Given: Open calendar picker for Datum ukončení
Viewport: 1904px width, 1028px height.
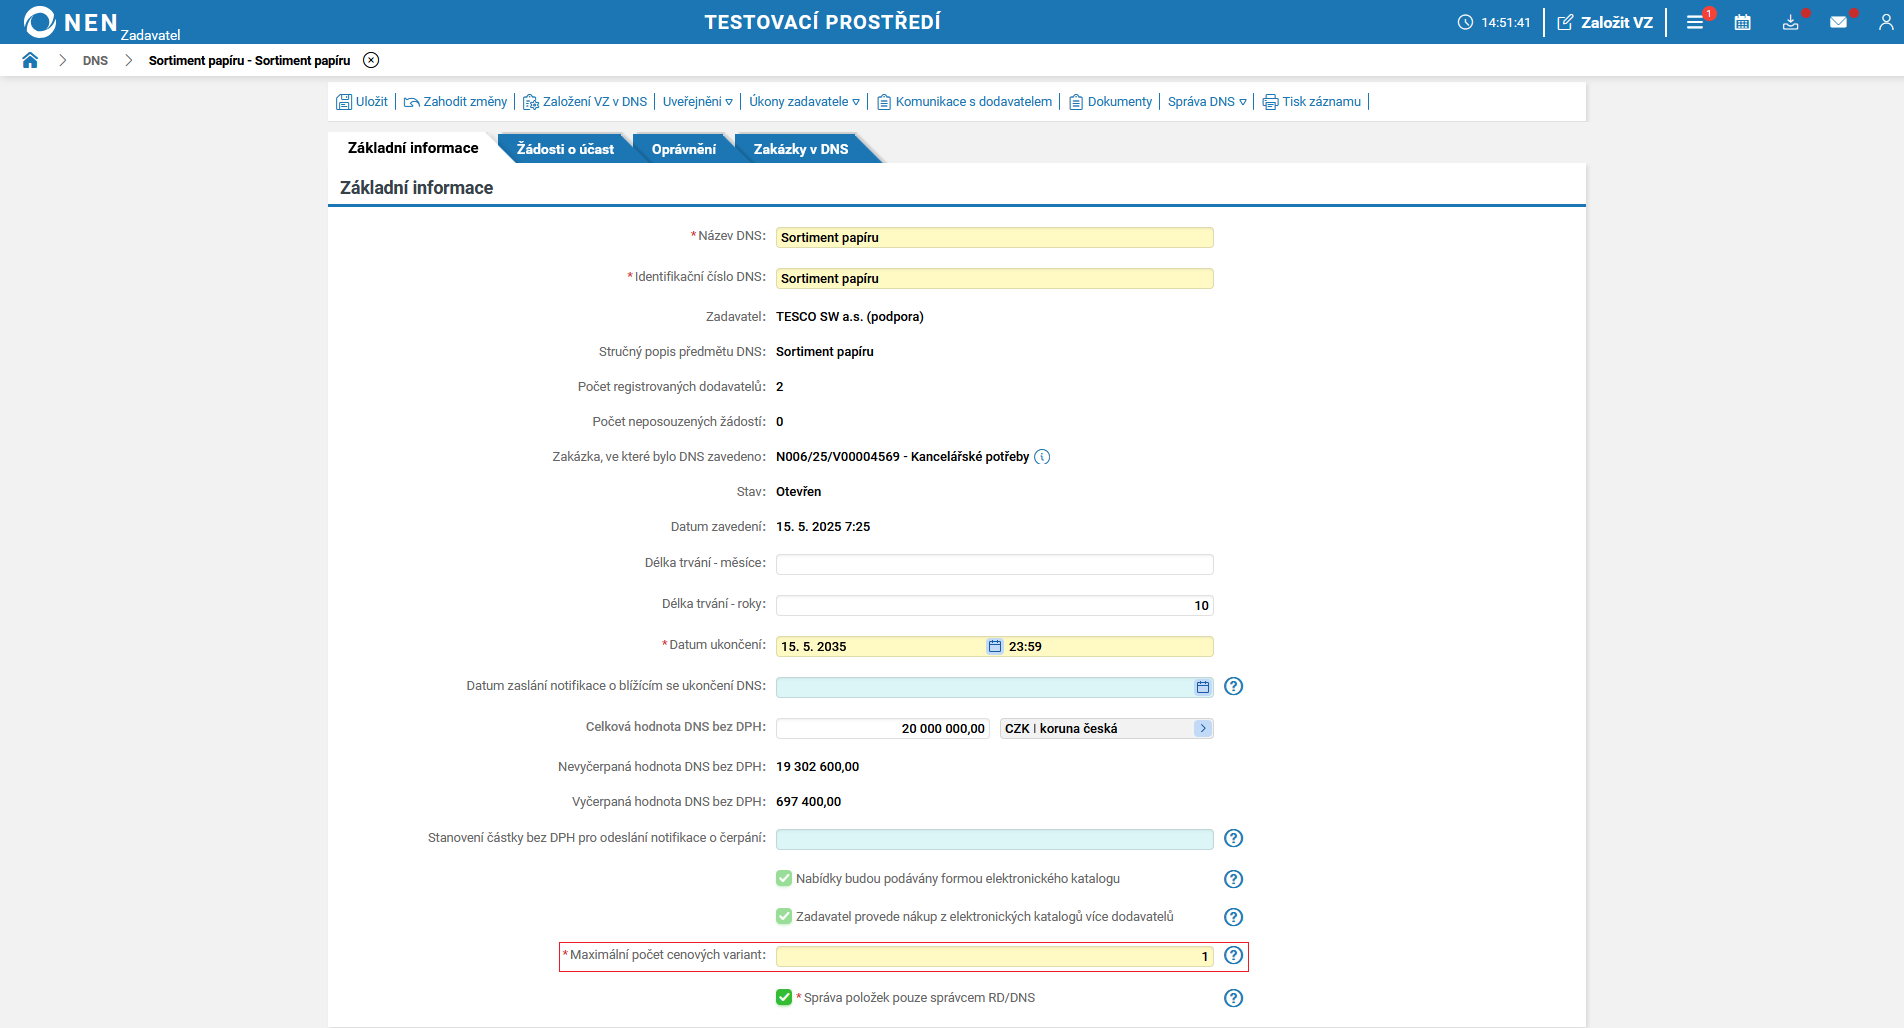Looking at the screenshot, I should pyautogui.click(x=995, y=646).
